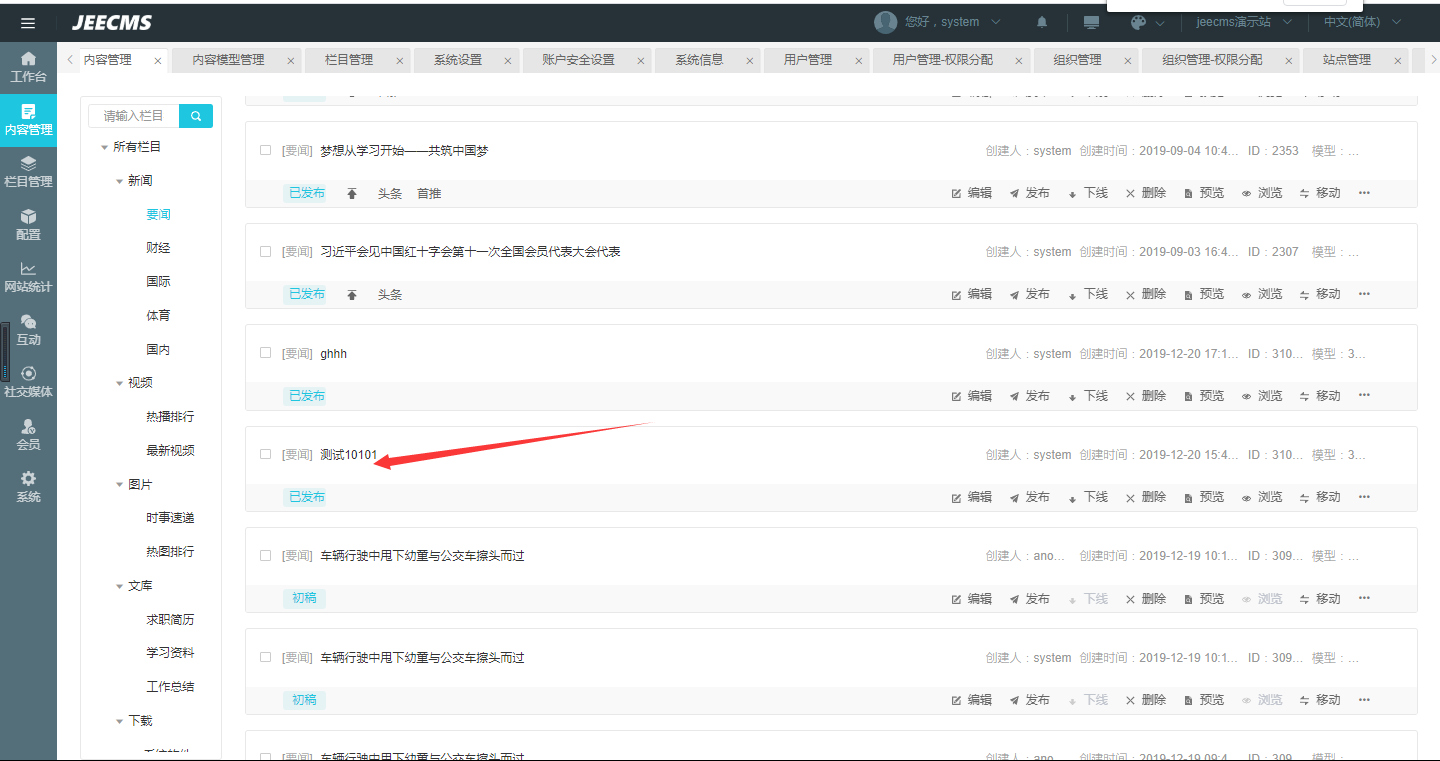1440x761 pixels.
Task: Tick the checkbox for ghhh
Action: (x=265, y=353)
